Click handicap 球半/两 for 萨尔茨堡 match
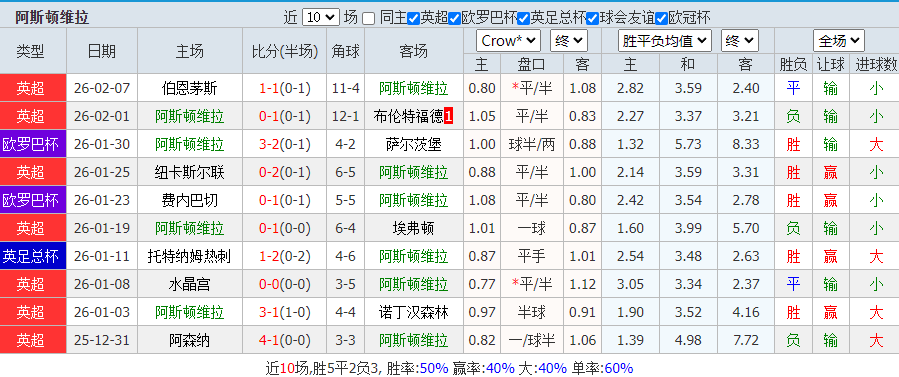899x377 pixels. (531, 144)
